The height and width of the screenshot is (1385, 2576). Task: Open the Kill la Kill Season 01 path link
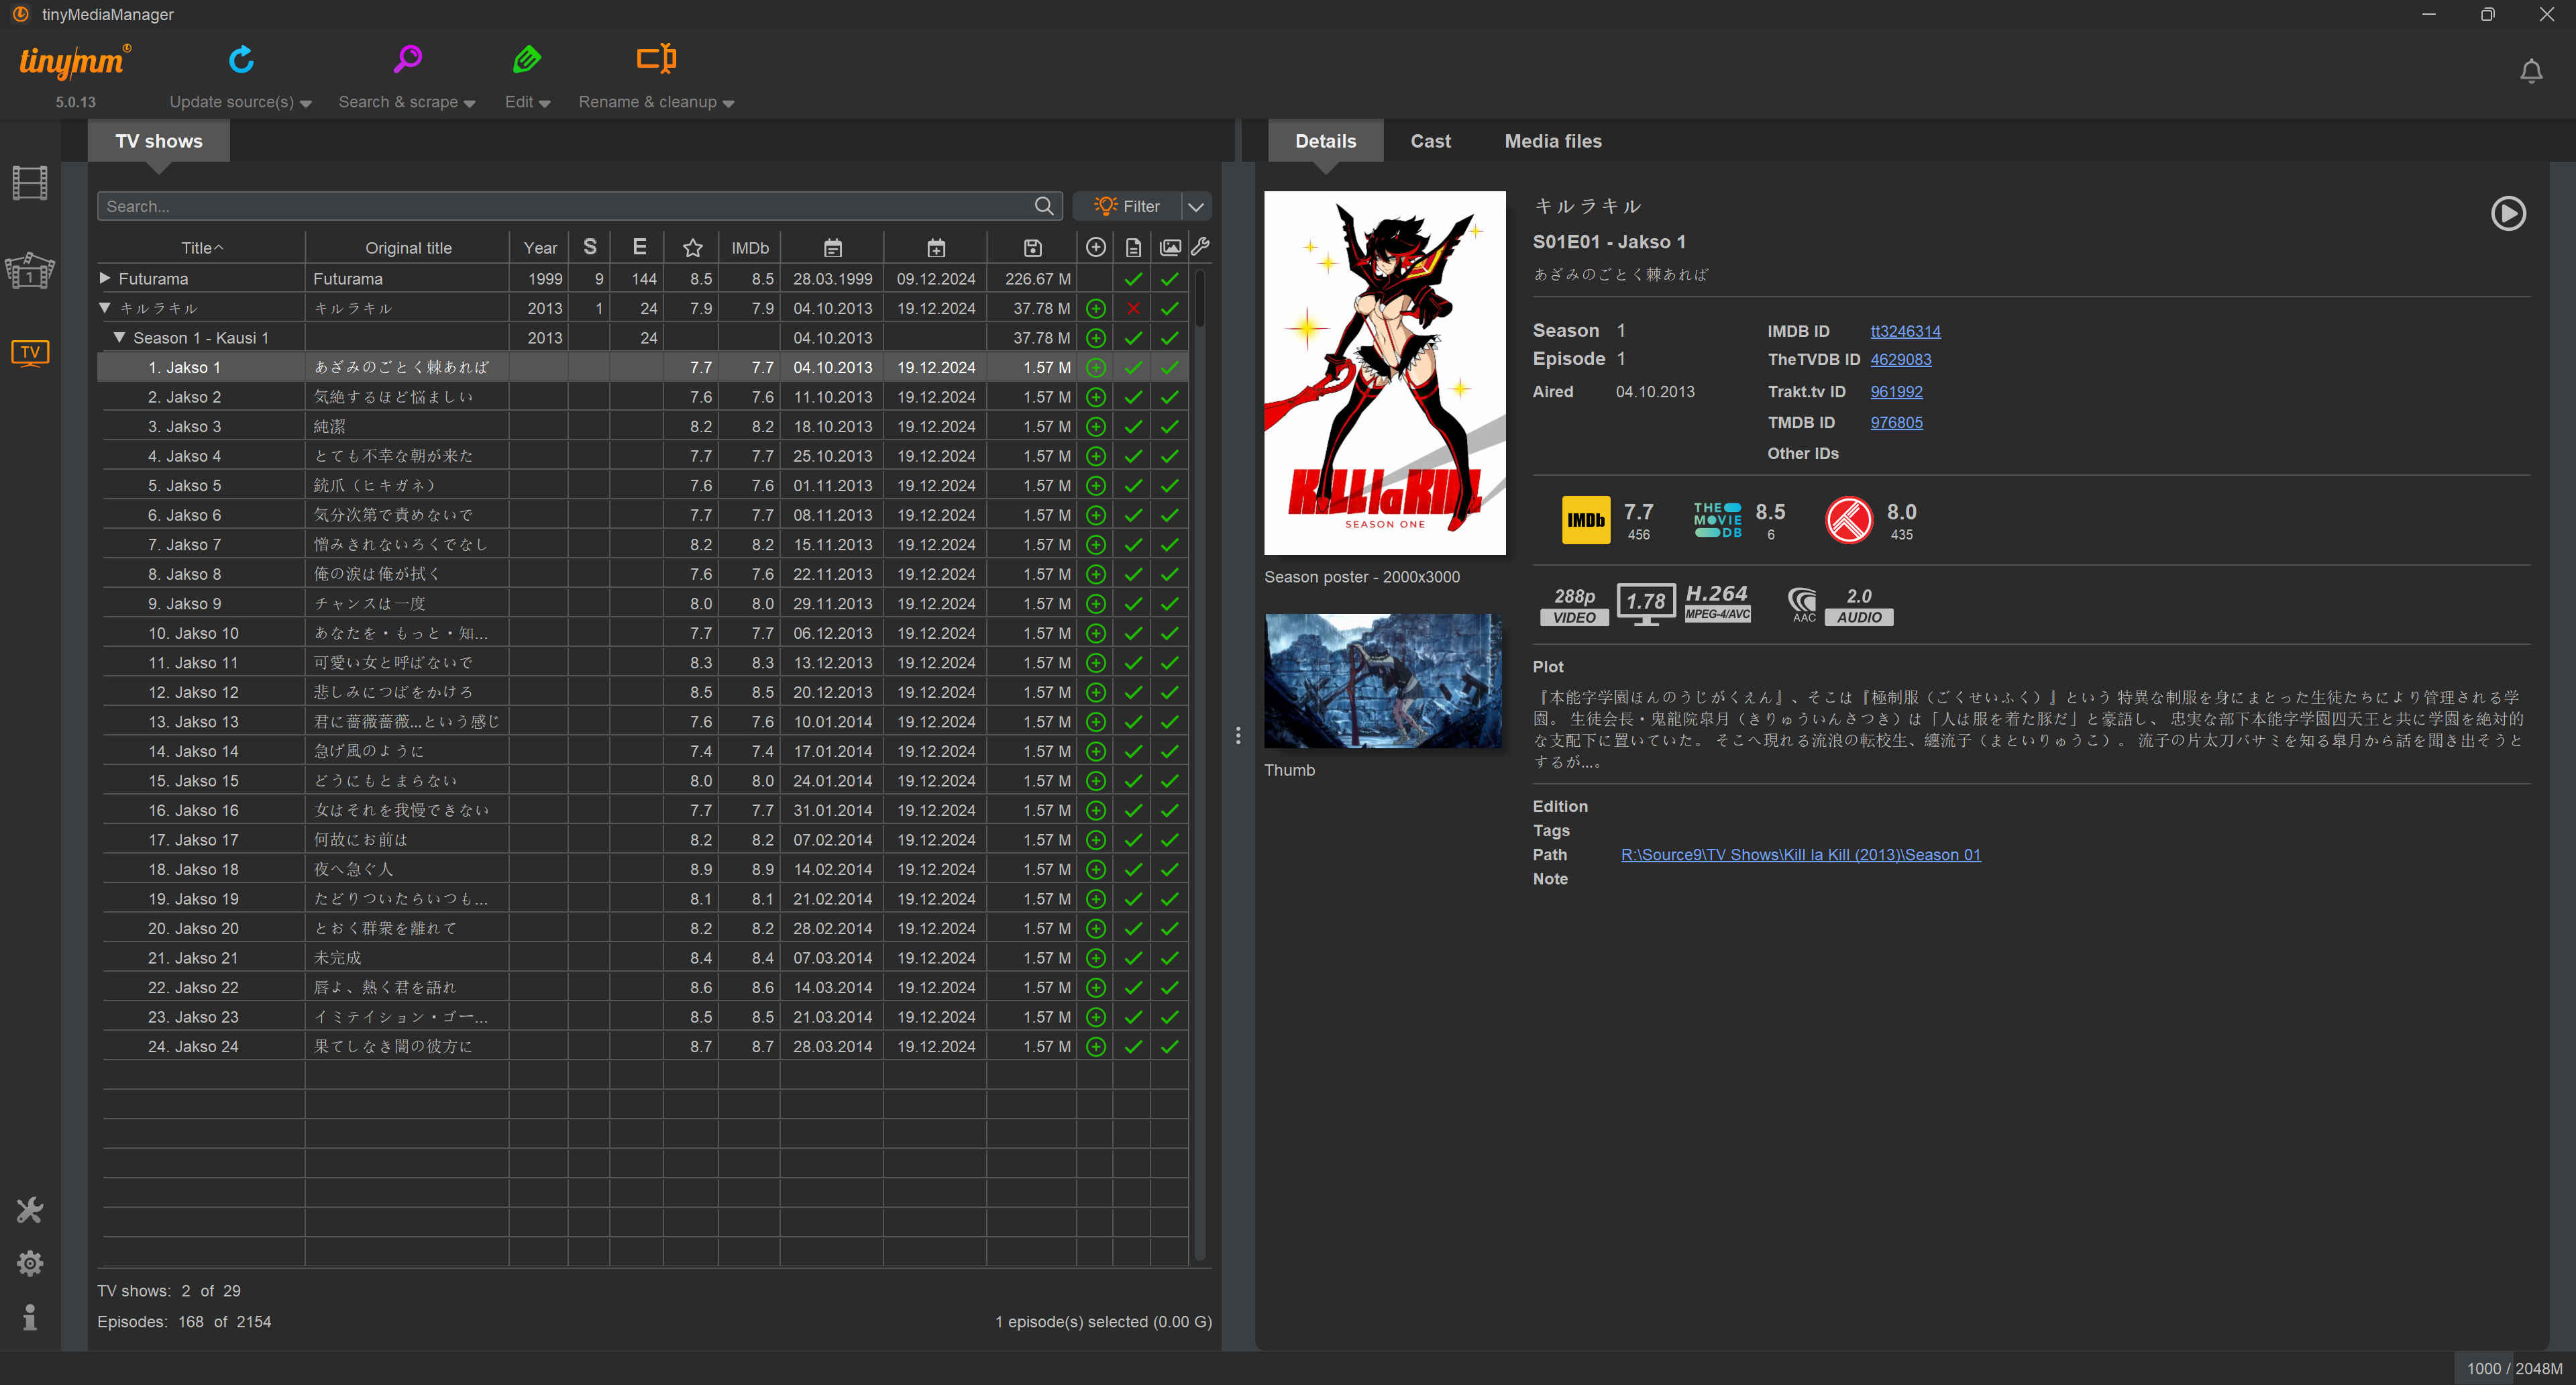point(1800,855)
